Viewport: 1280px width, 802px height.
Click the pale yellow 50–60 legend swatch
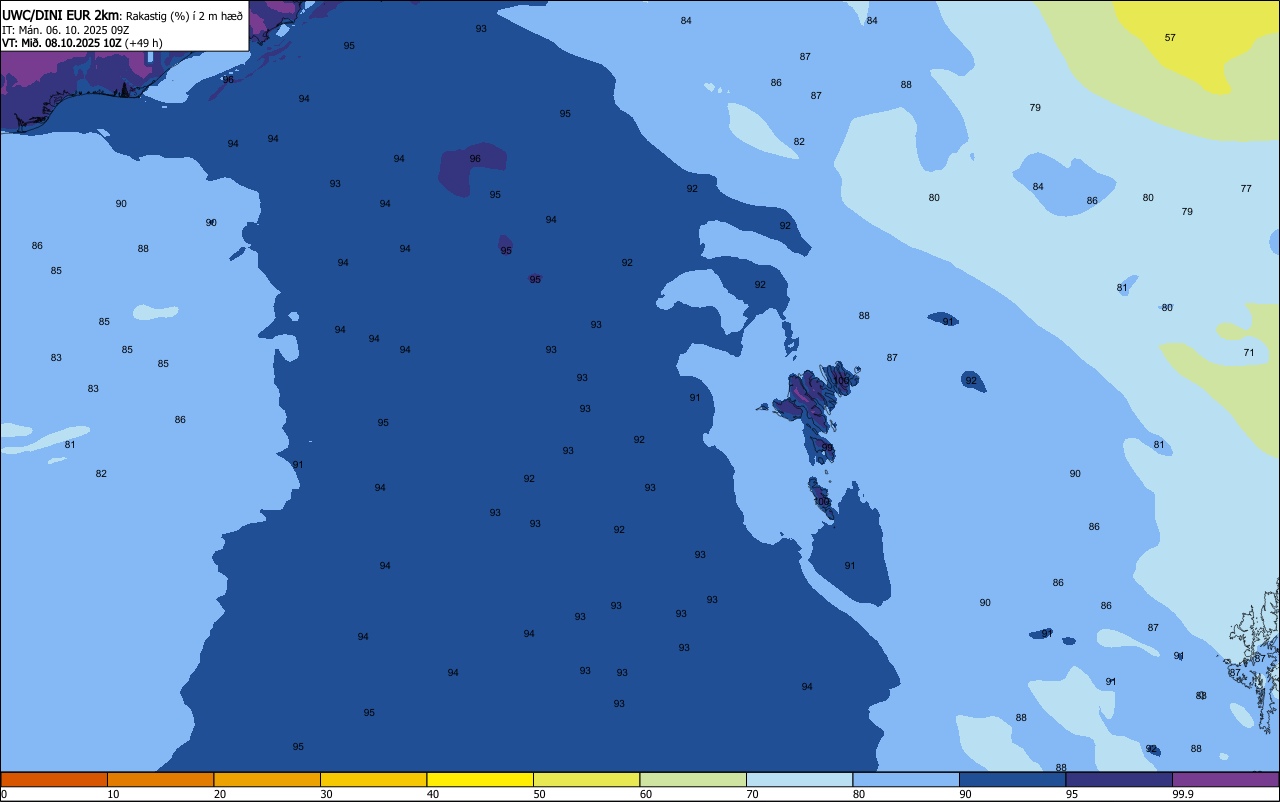586,779
